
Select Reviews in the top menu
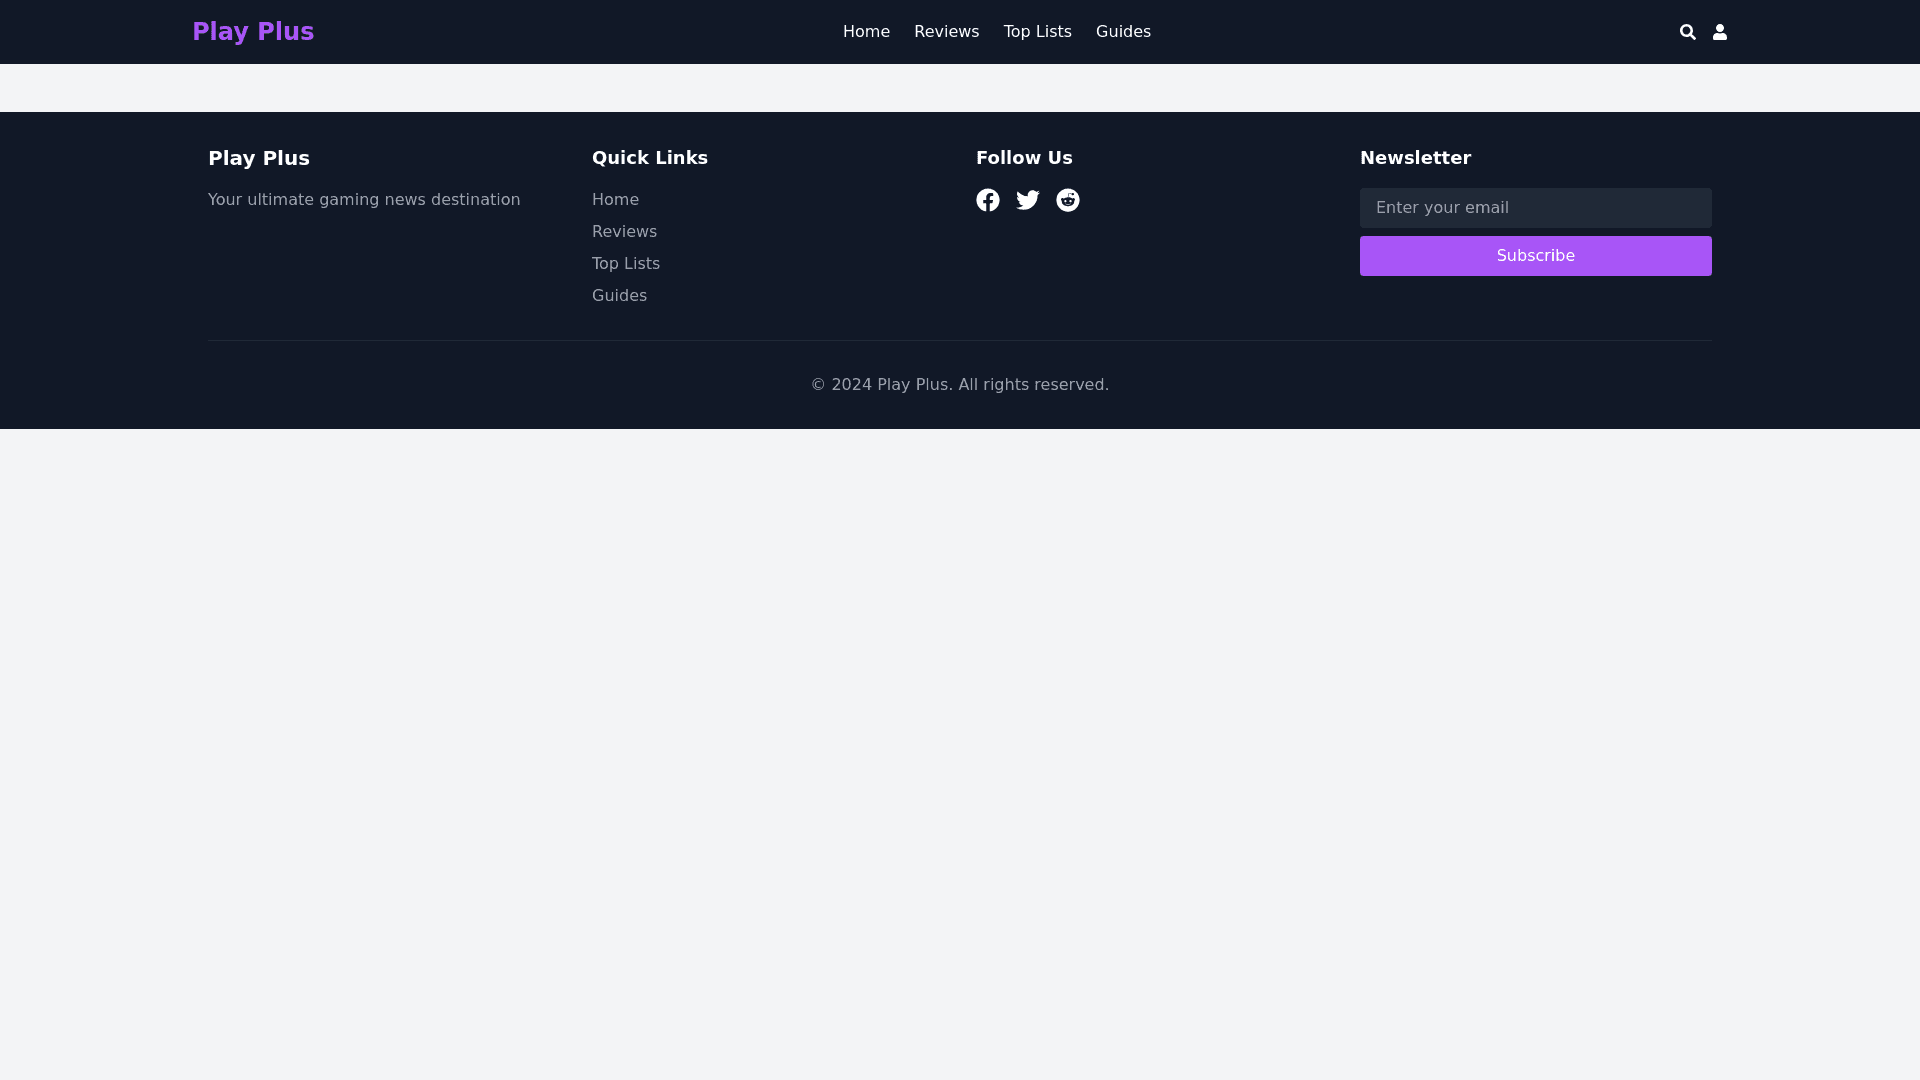pyautogui.click(x=946, y=31)
